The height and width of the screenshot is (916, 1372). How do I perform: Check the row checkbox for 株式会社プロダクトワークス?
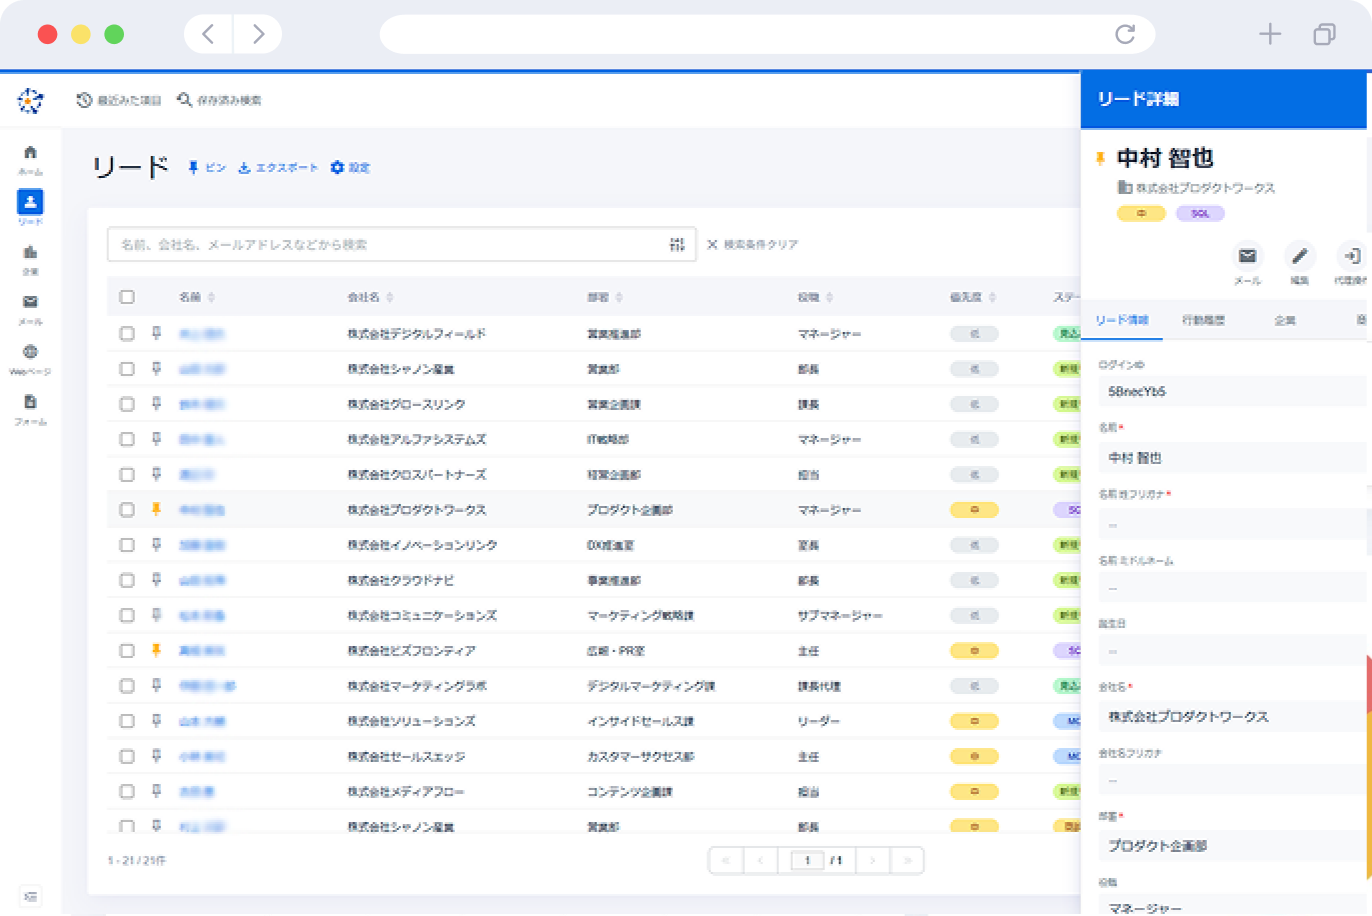(127, 509)
